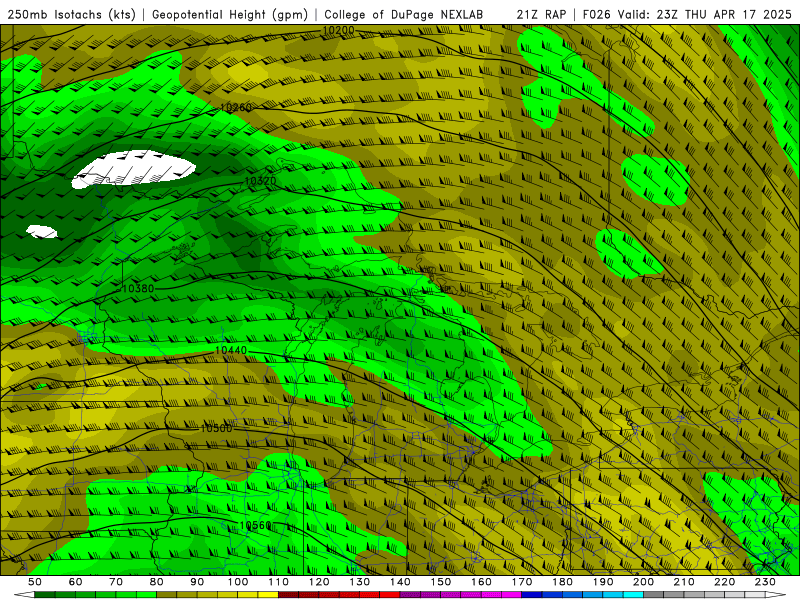Click the 60 value on the color scale

(76, 582)
